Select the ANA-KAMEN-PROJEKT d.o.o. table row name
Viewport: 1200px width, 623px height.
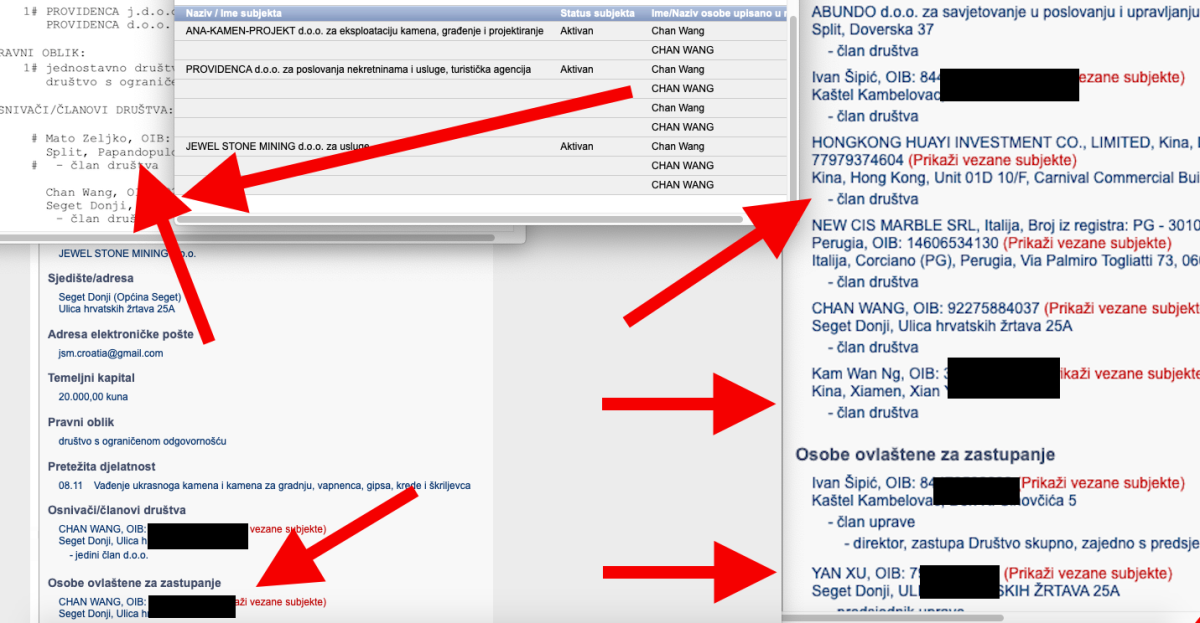click(365, 31)
